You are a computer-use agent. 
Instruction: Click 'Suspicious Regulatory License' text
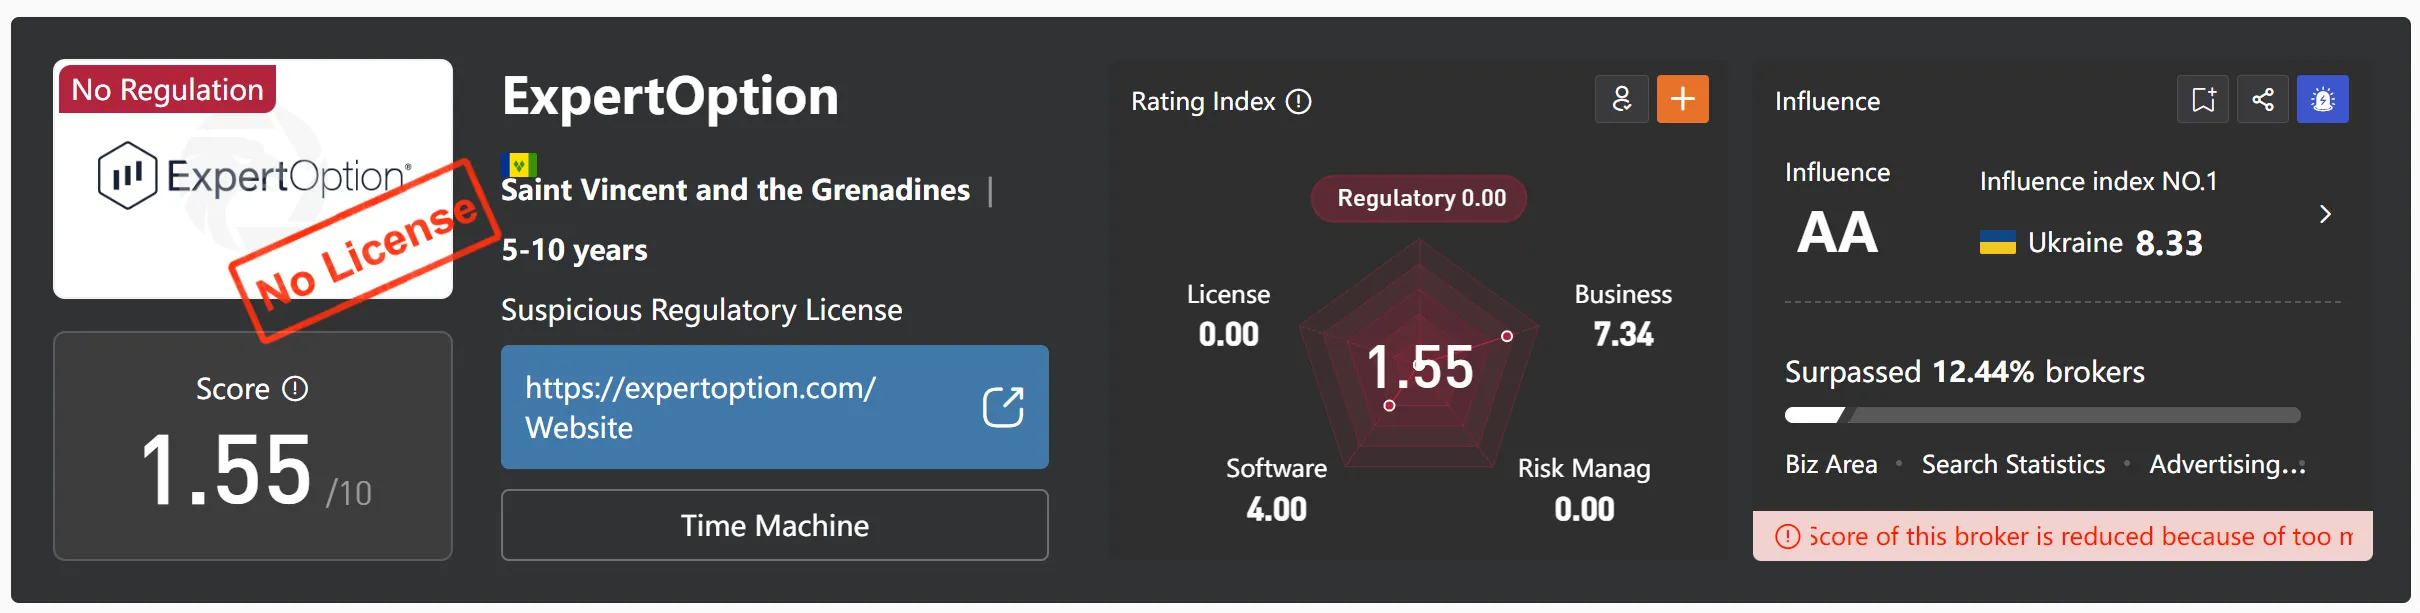pyautogui.click(x=701, y=310)
